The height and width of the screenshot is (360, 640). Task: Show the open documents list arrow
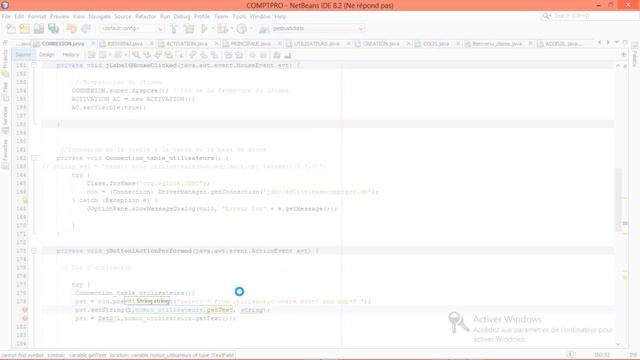pyautogui.click(x=616, y=42)
